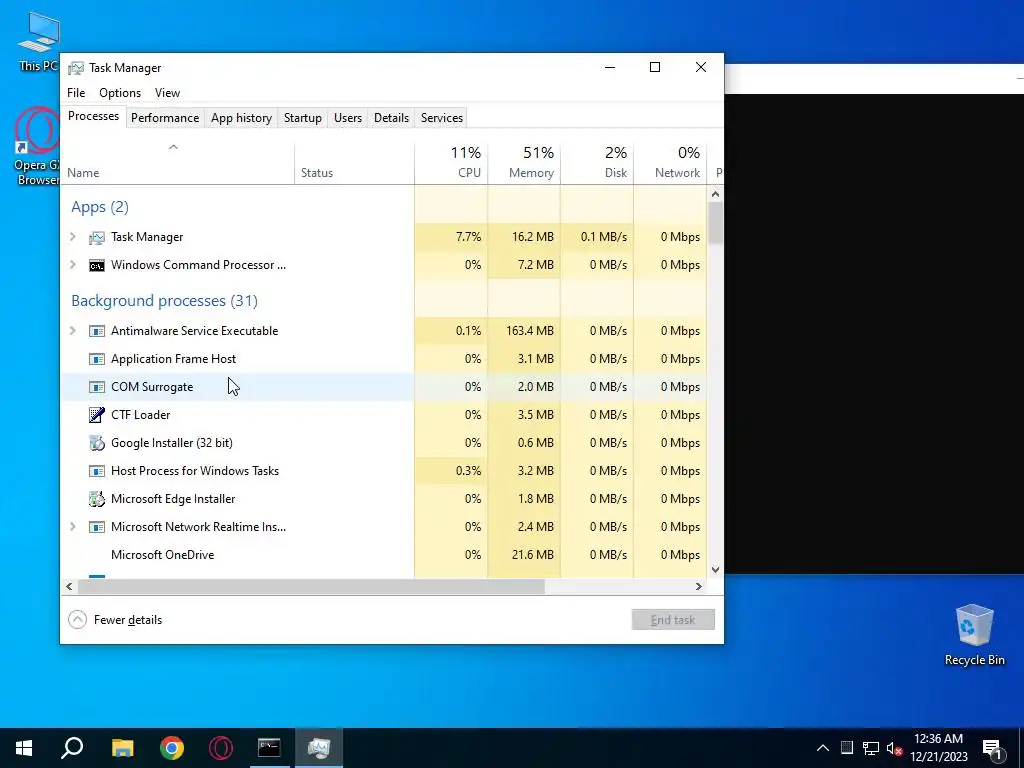Sort by the Memory column header
This screenshot has width=1024, height=768.
pos(524,164)
